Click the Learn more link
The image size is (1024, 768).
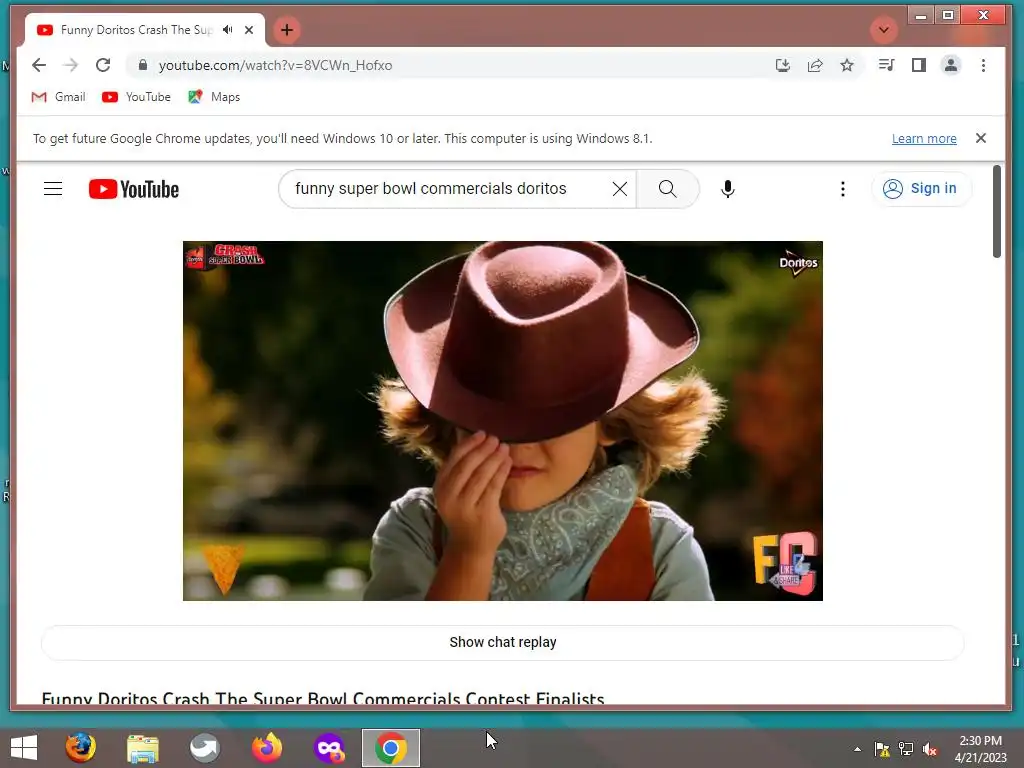point(924,138)
